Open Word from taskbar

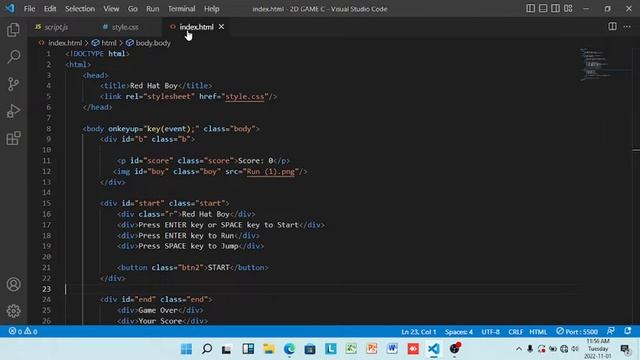click(x=392, y=349)
